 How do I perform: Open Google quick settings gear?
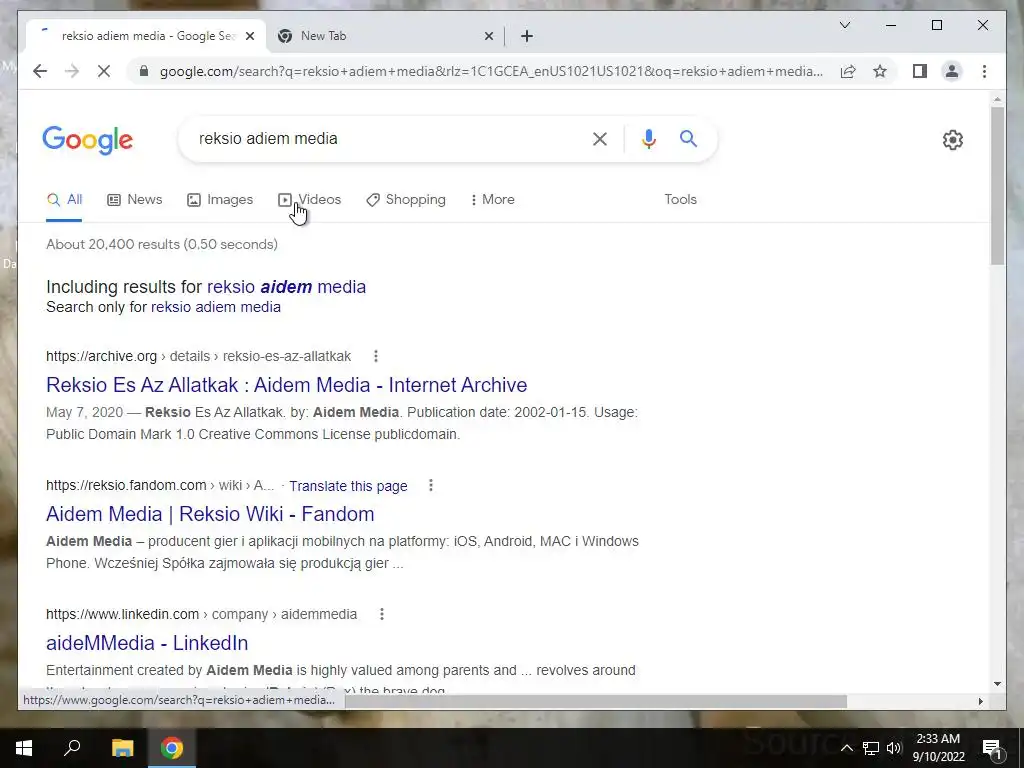coord(953,140)
